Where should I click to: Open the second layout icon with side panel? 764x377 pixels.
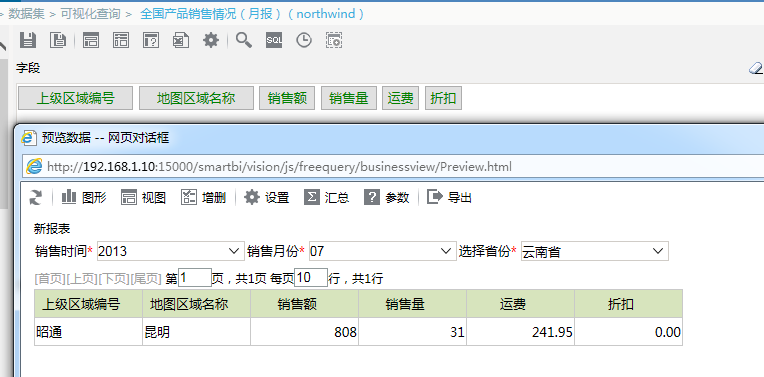[121, 40]
